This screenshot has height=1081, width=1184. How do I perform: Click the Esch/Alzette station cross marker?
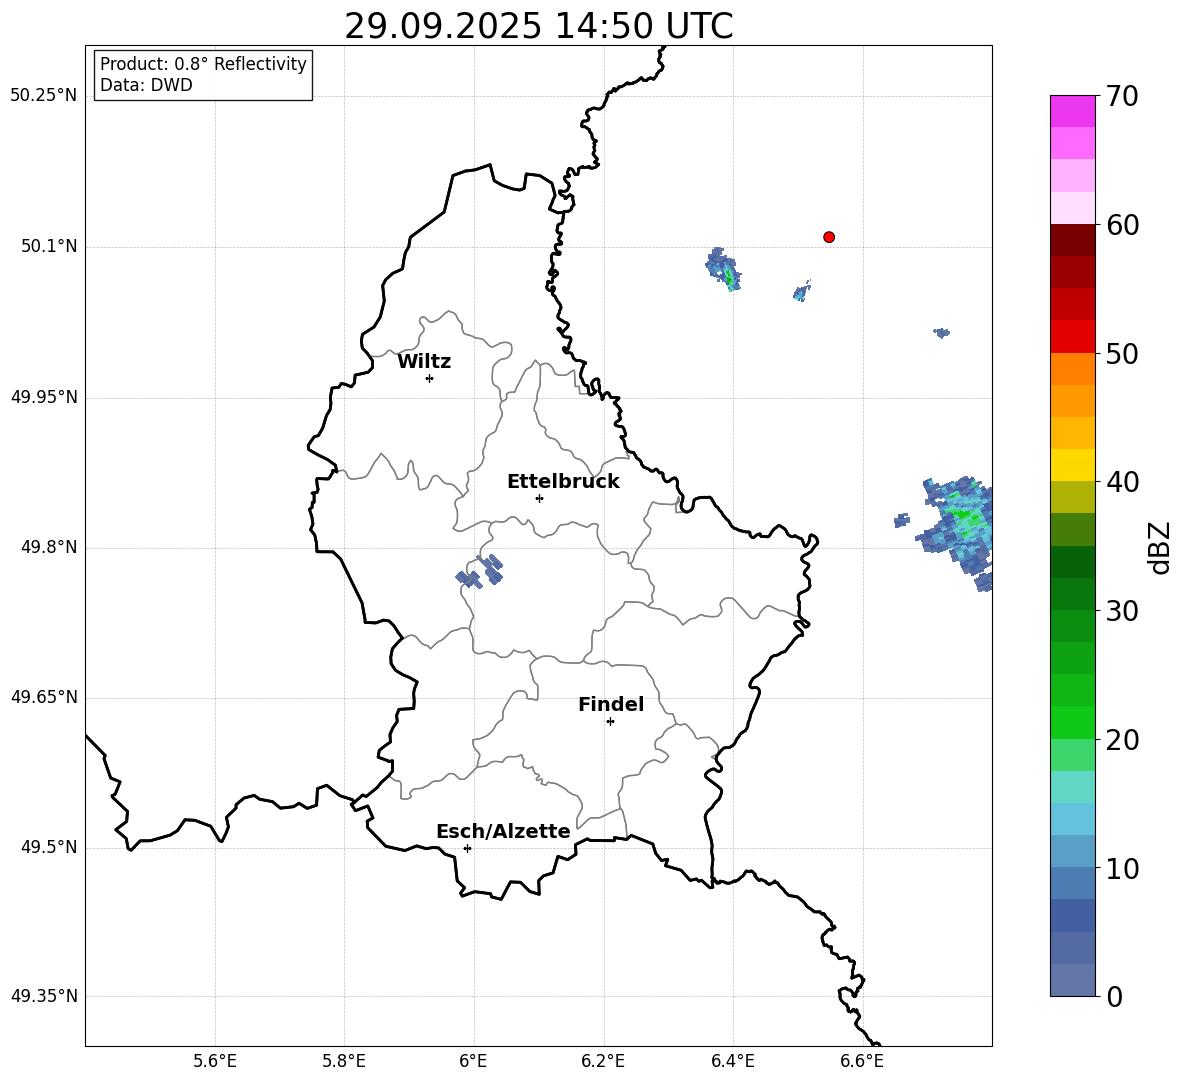tap(467, 848)
